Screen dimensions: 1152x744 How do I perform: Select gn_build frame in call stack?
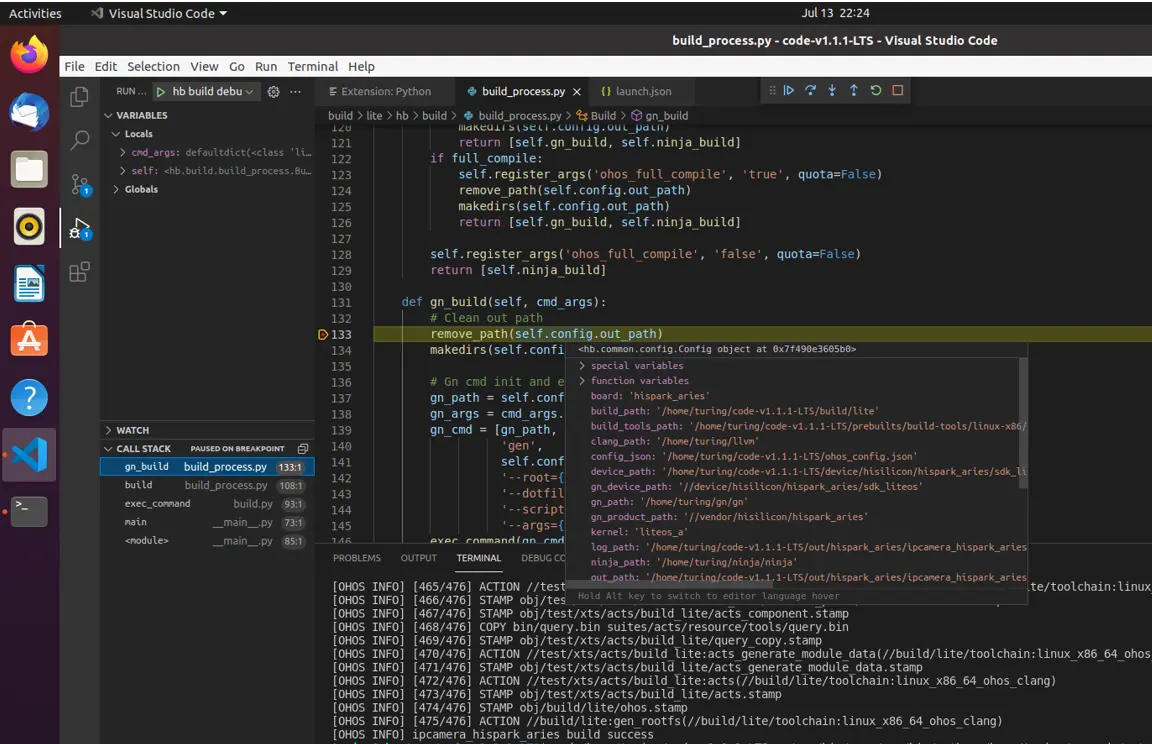(x=207, y=467)
